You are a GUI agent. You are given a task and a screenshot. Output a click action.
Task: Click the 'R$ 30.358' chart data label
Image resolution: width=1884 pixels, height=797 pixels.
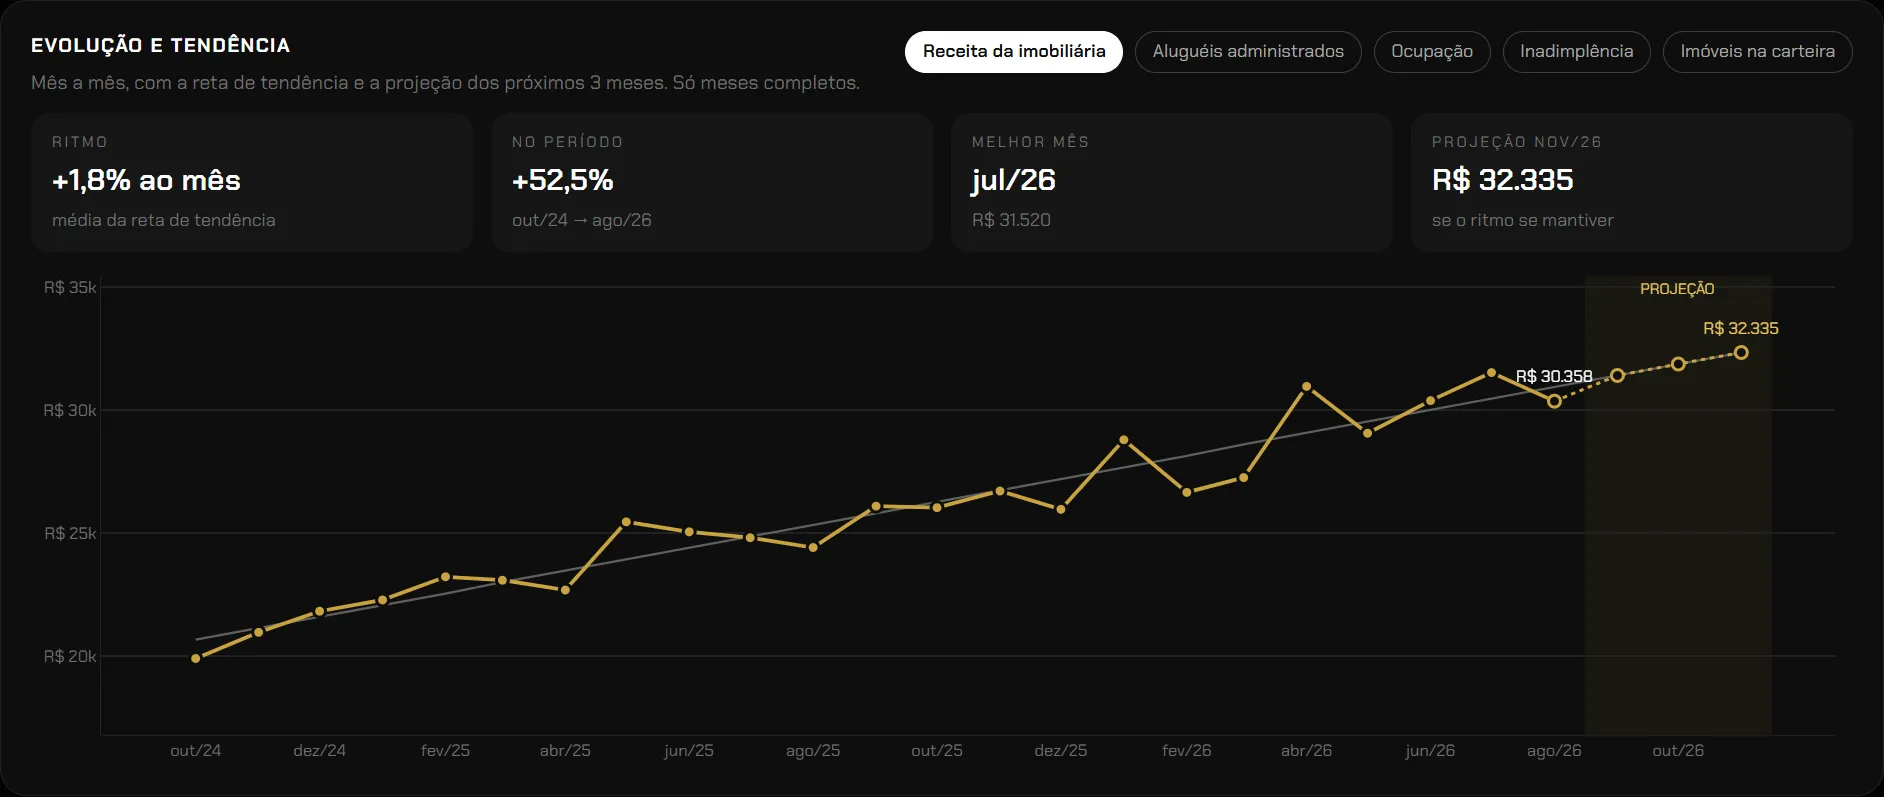click(1554, 377)
